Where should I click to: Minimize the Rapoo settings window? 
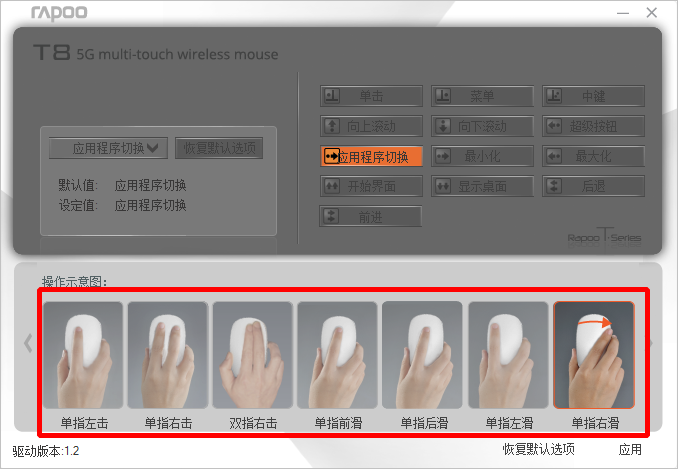click(623, 13)
